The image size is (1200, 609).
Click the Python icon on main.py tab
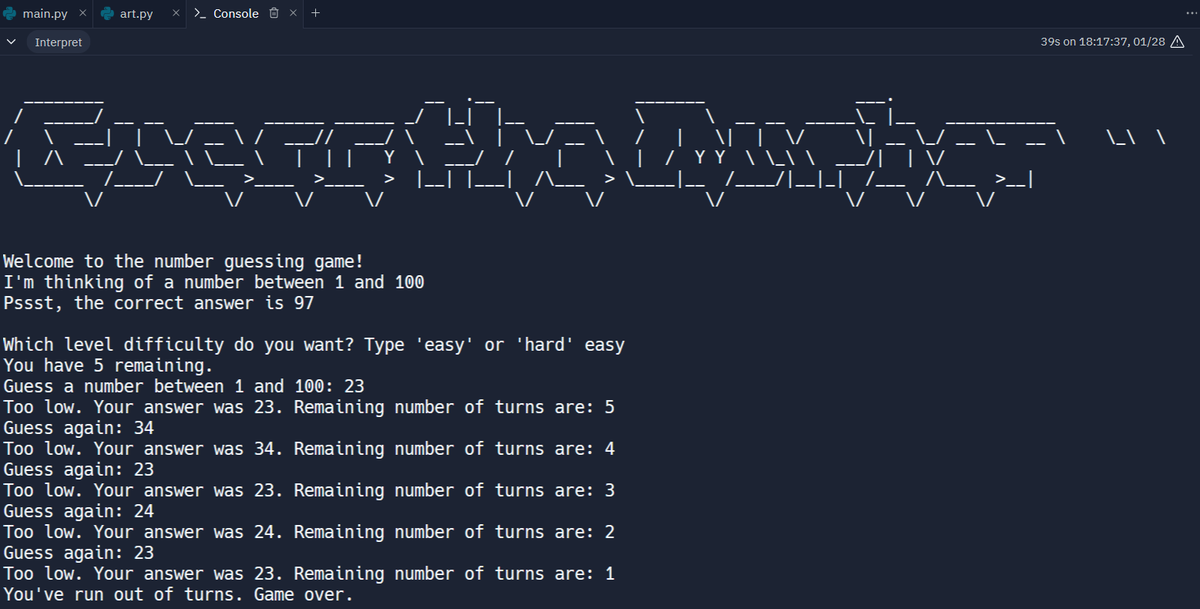pos(9,14)
